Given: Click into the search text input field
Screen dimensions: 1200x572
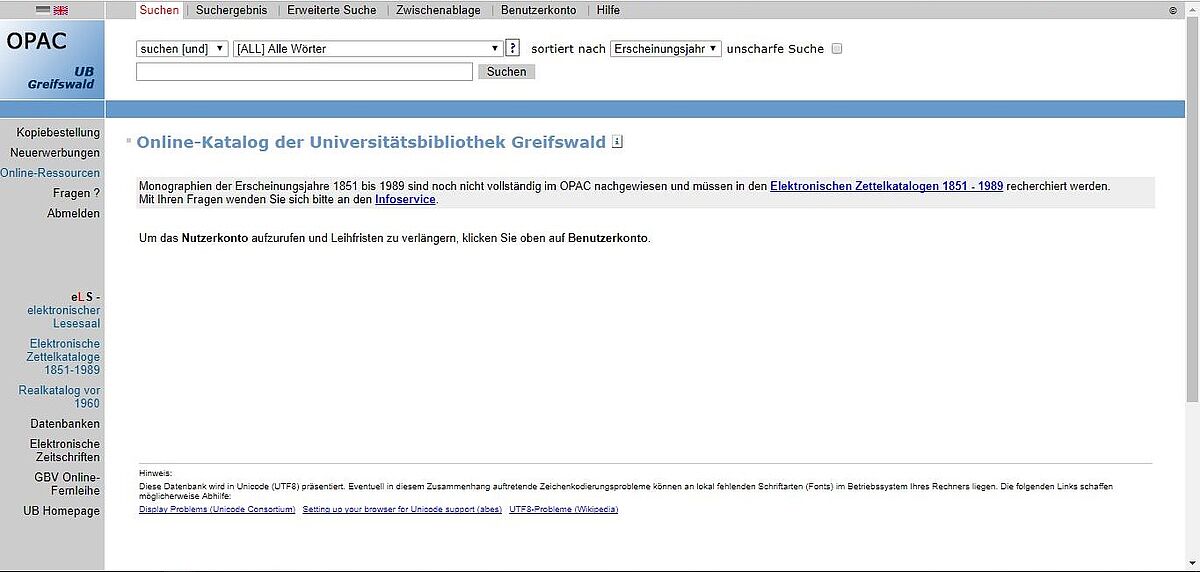Looking at the screenshot, I should point(304,72).
